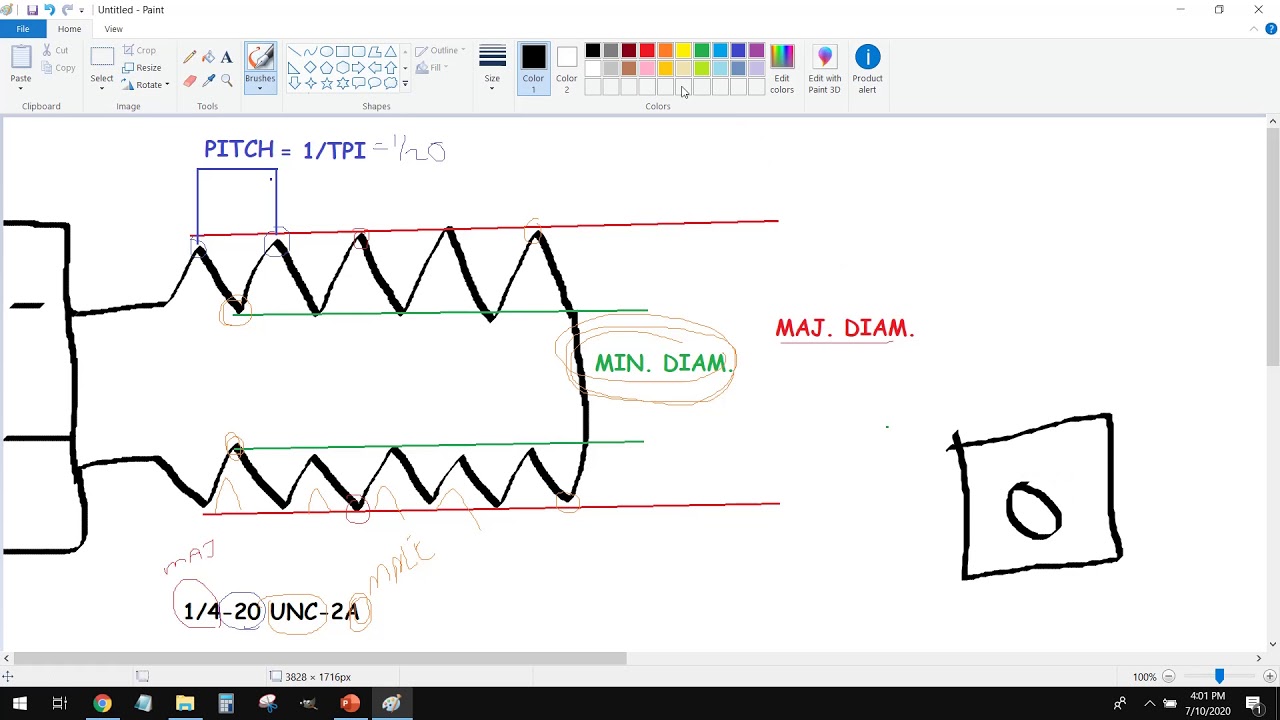
Task: Click the Resize button
Action: [142, 68]
